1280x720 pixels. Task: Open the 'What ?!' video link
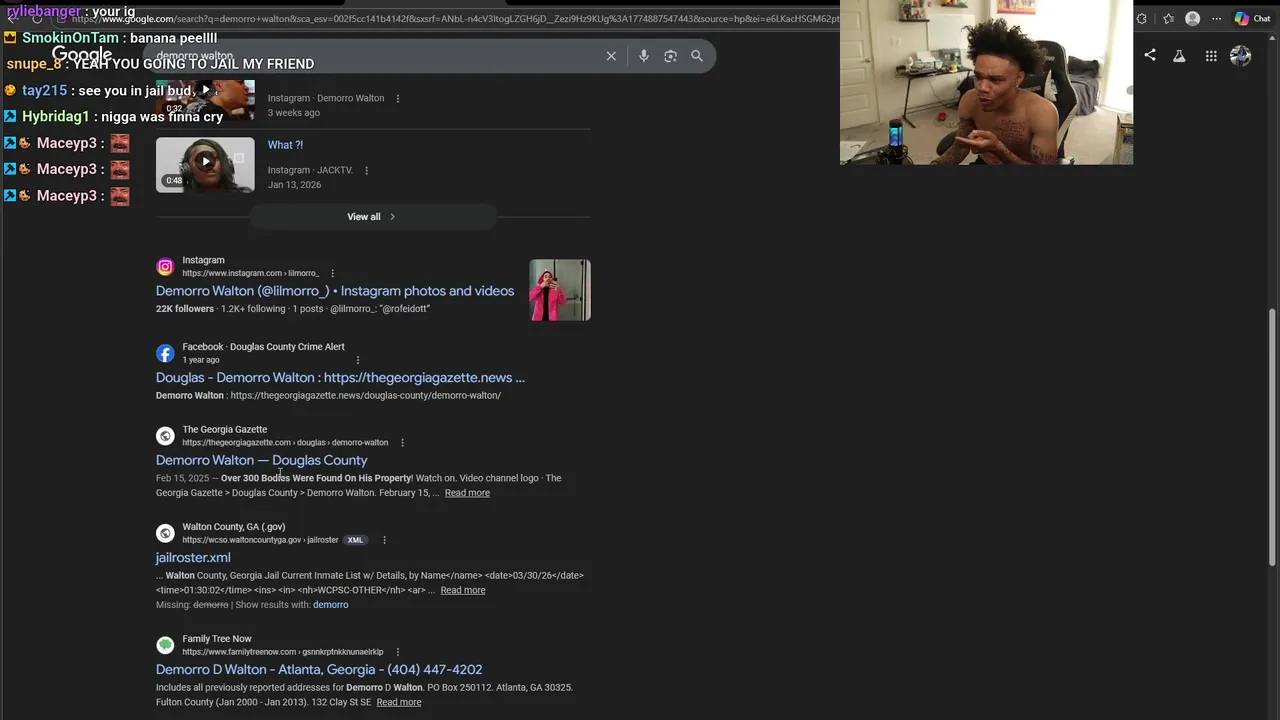(285, 145)
